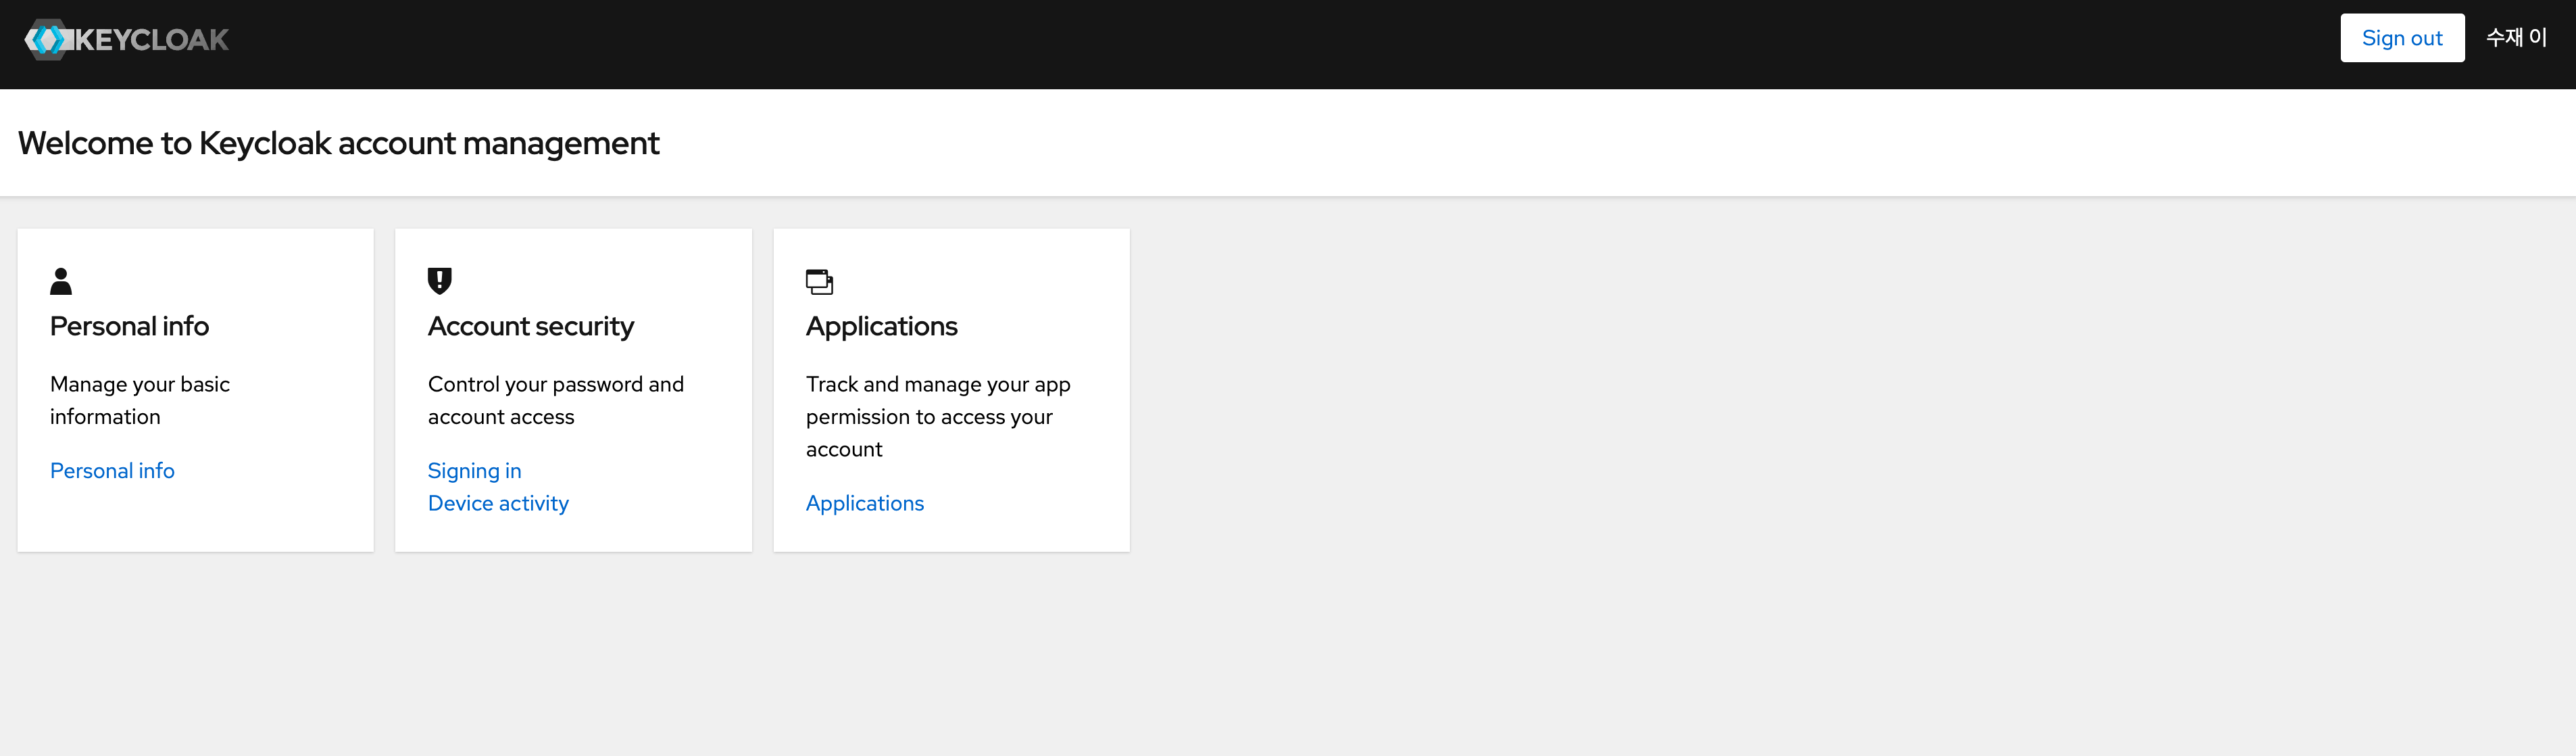Open the Applications link

[x=864, y=503]
